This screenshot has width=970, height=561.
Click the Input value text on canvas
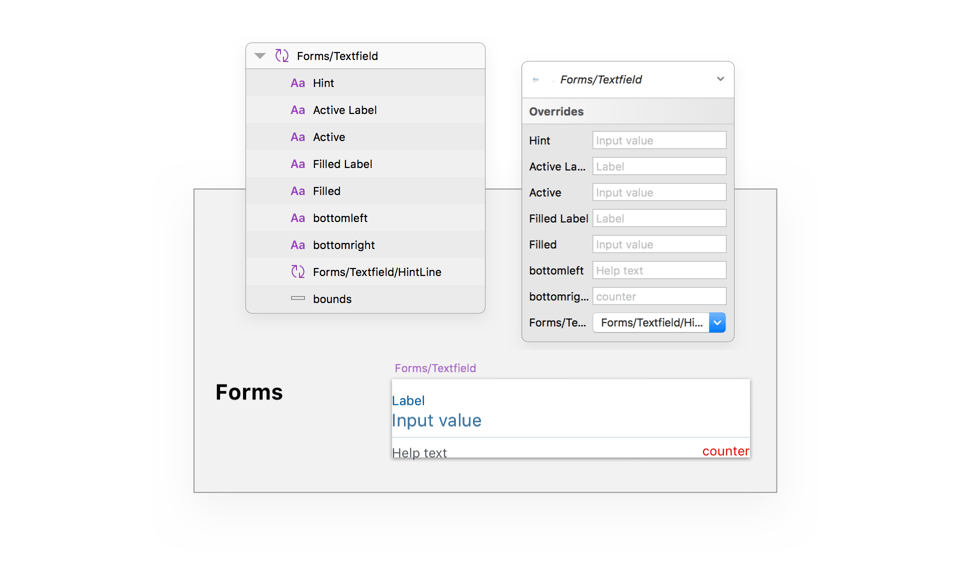pos(437,421)
